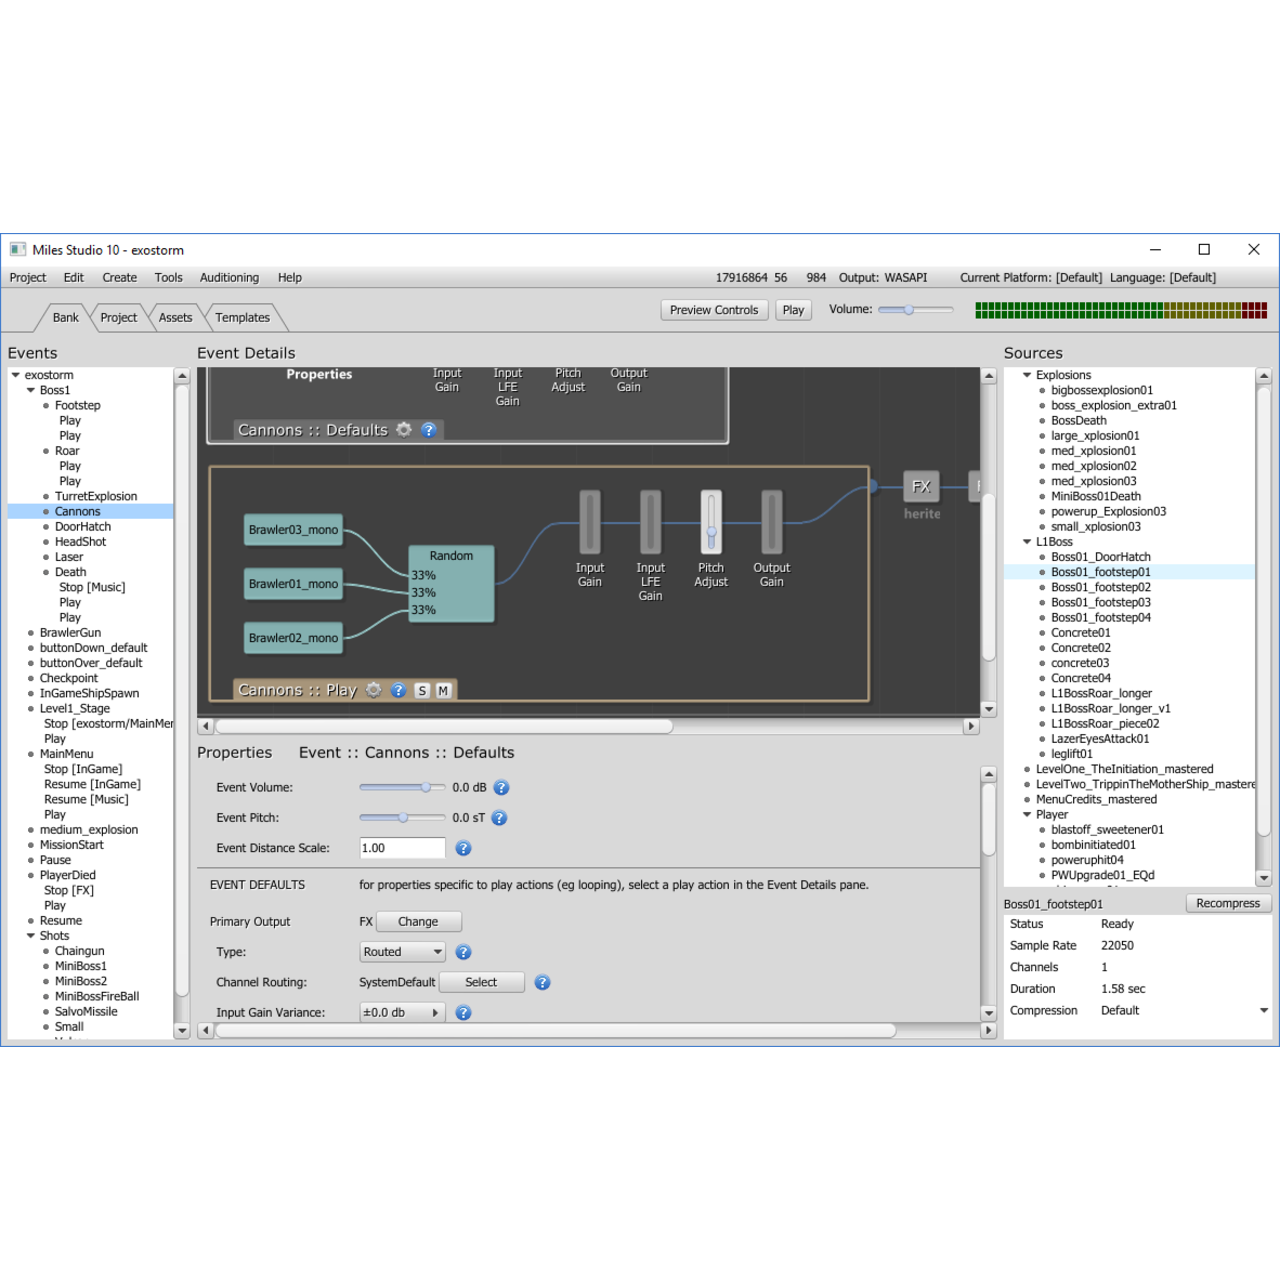Click the Event Distance Scale field
1280x1280 pixels.
402,848
